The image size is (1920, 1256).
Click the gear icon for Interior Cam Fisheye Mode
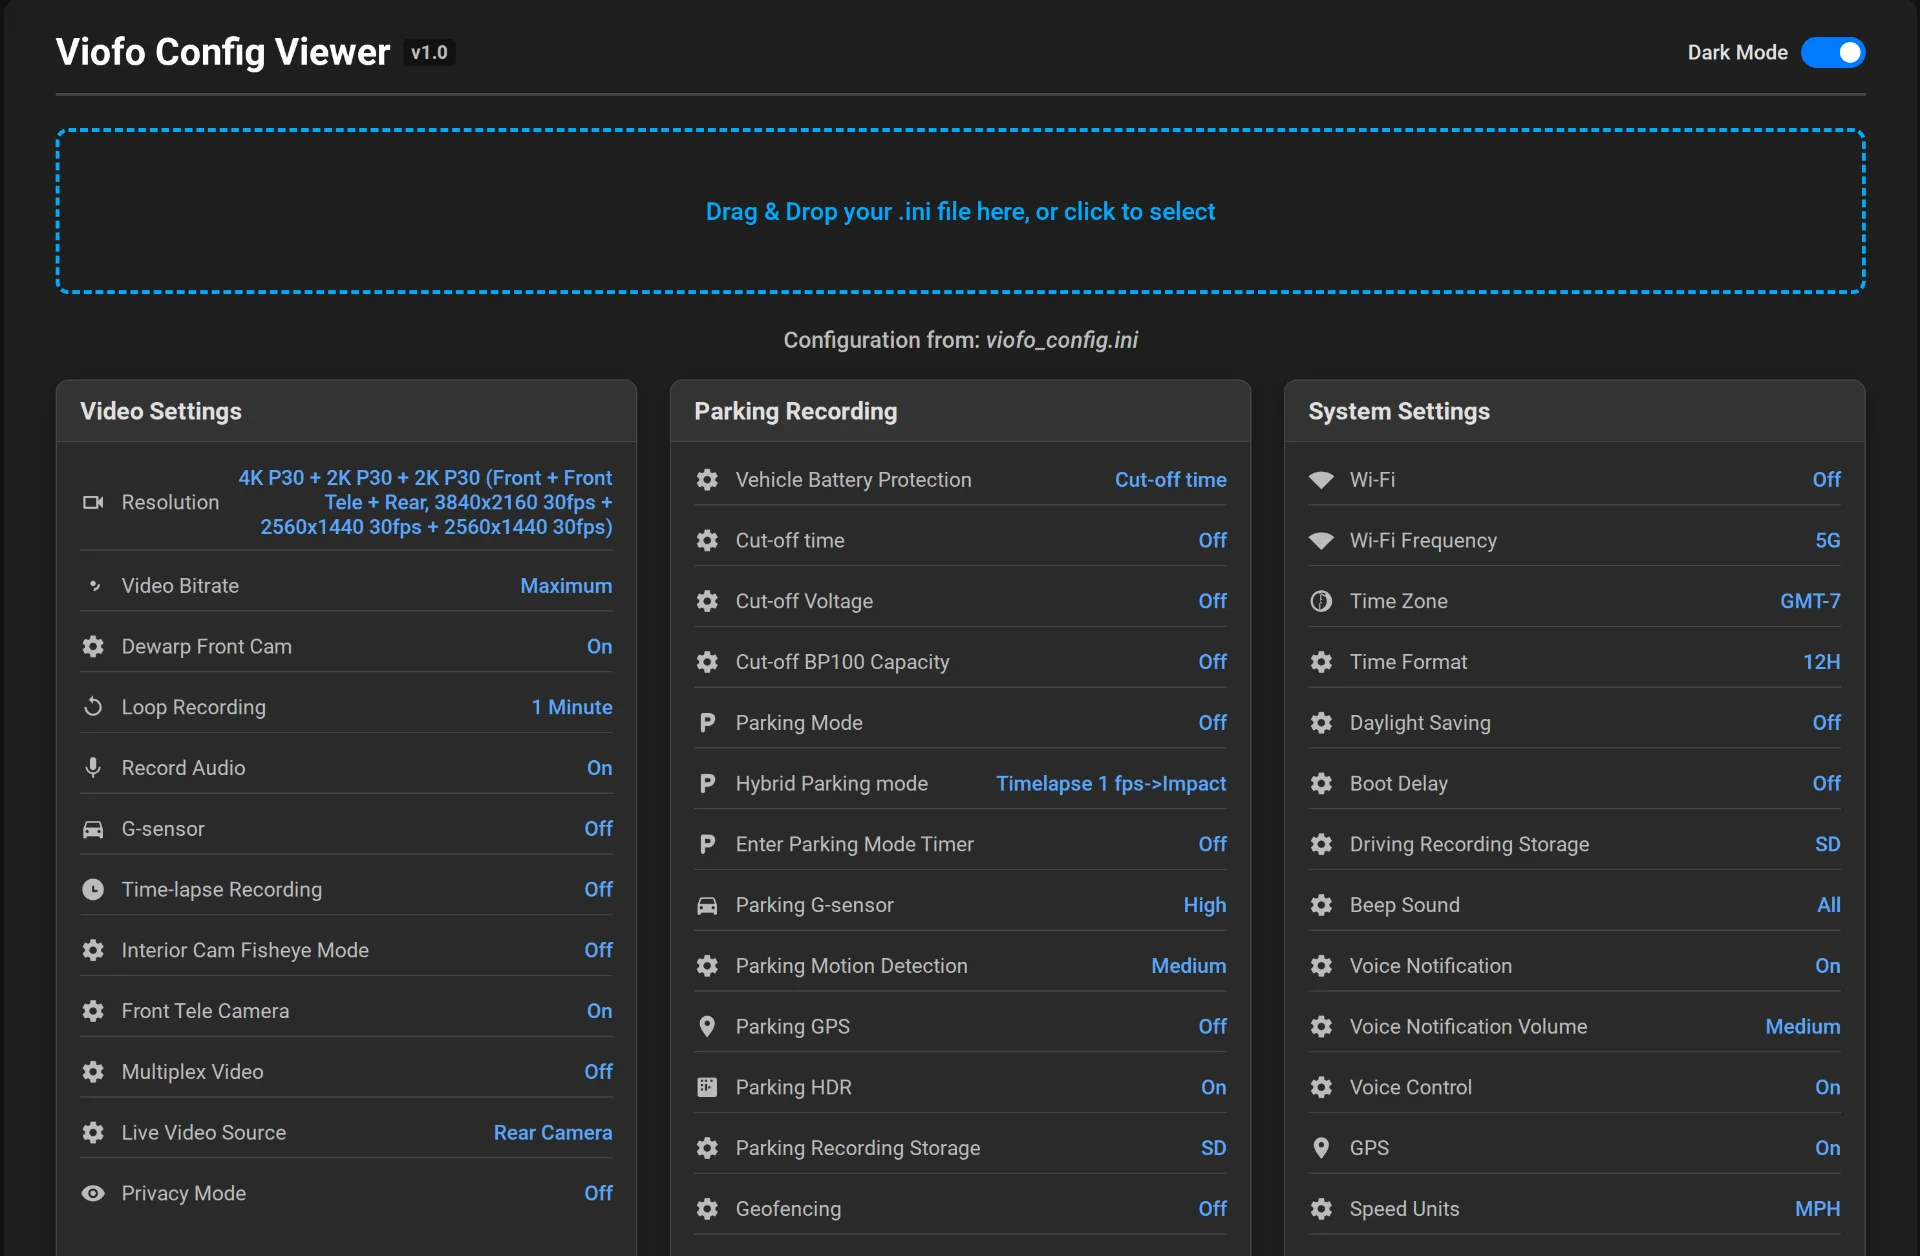point(93,950)
